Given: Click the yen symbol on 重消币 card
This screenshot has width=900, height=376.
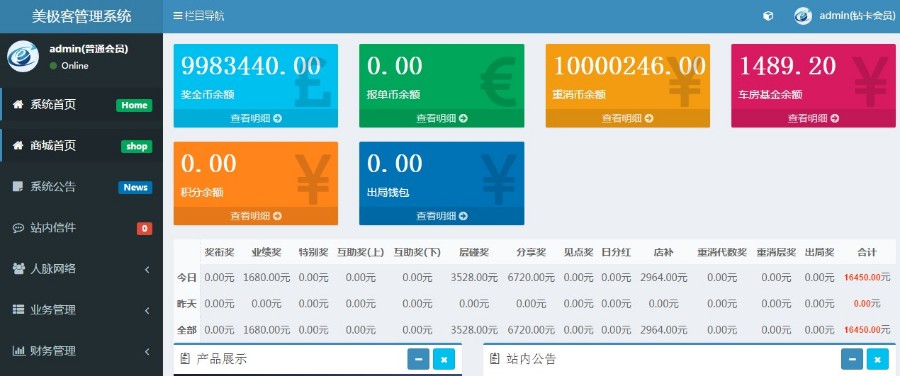Looking at the screenshot, I should [685, 82].
